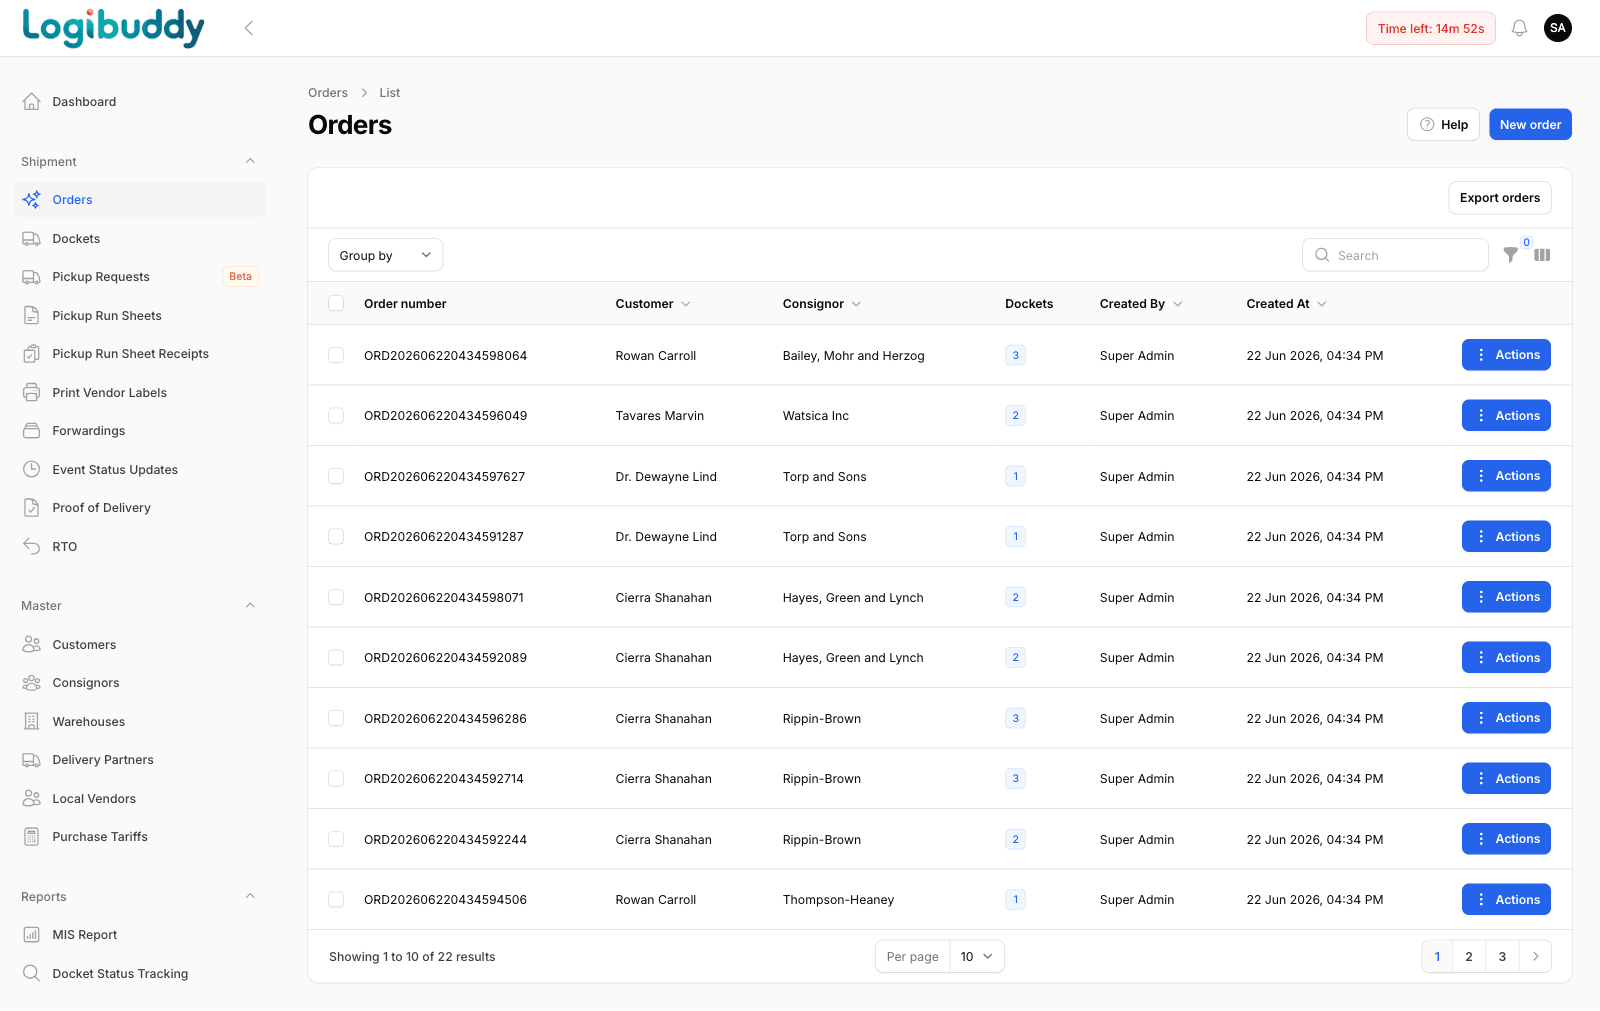Click the Delivery Partners truck icon
The height and width of the screenshot is (1011, 1600).
click(32, 760)
